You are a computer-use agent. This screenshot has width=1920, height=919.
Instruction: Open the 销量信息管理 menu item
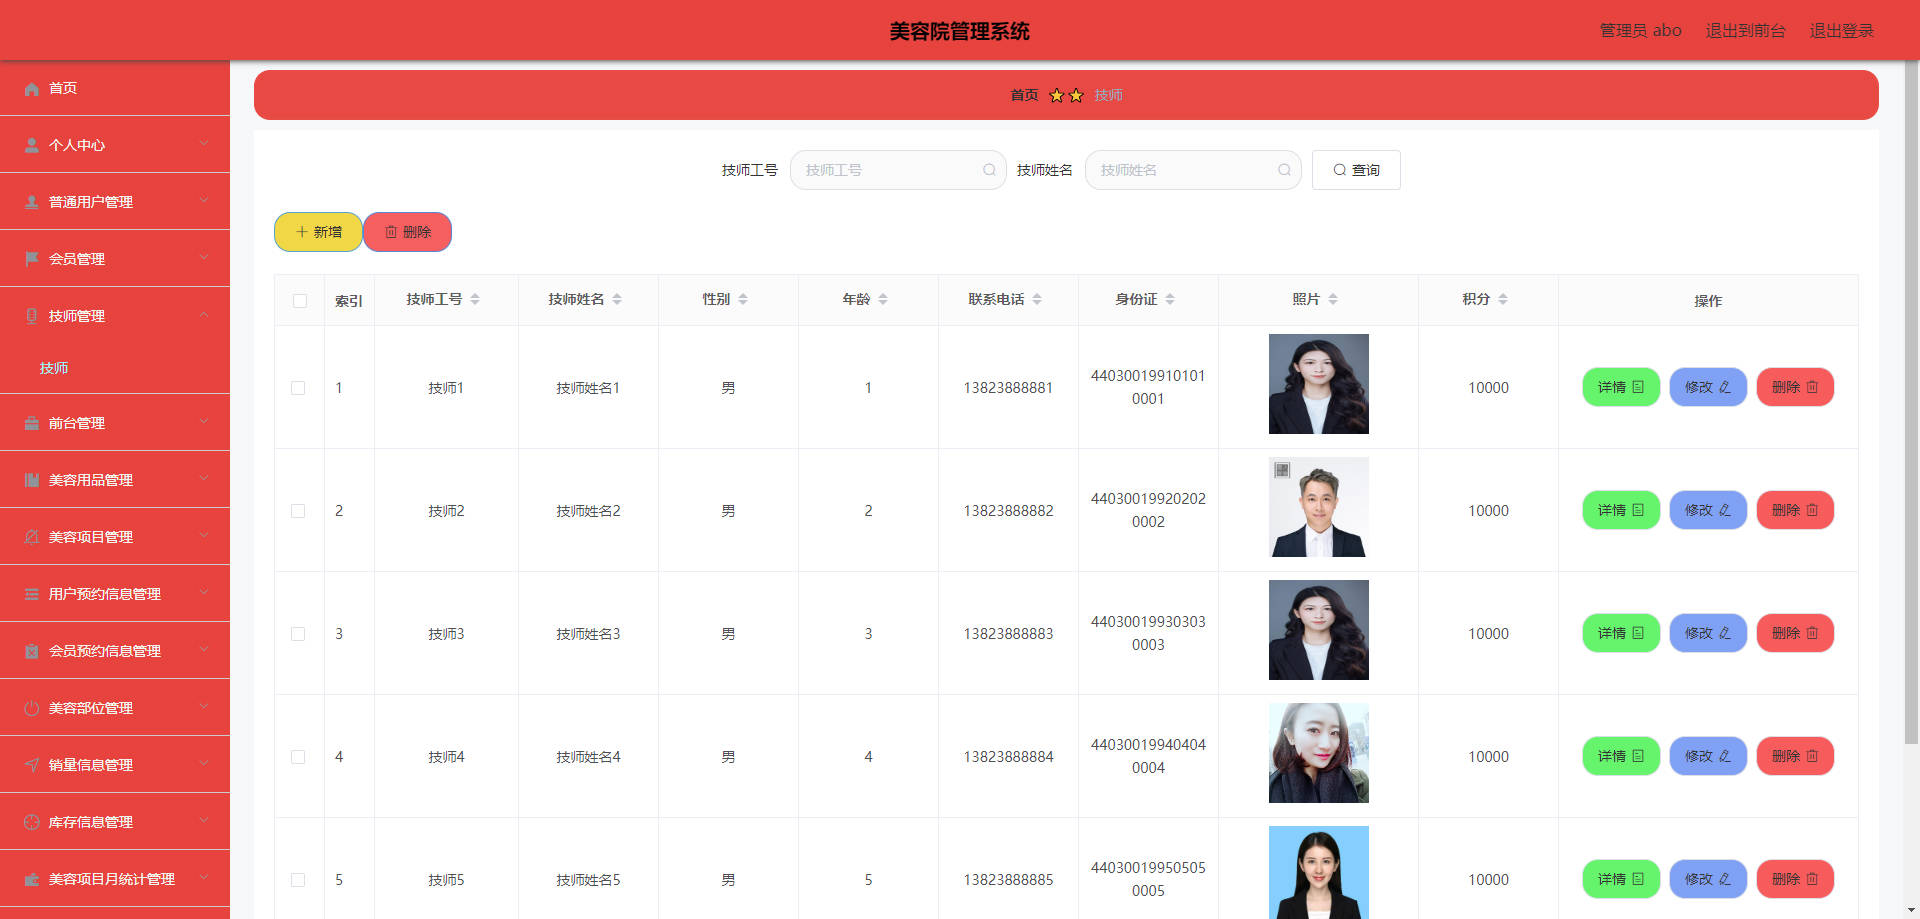pos(115,765)
